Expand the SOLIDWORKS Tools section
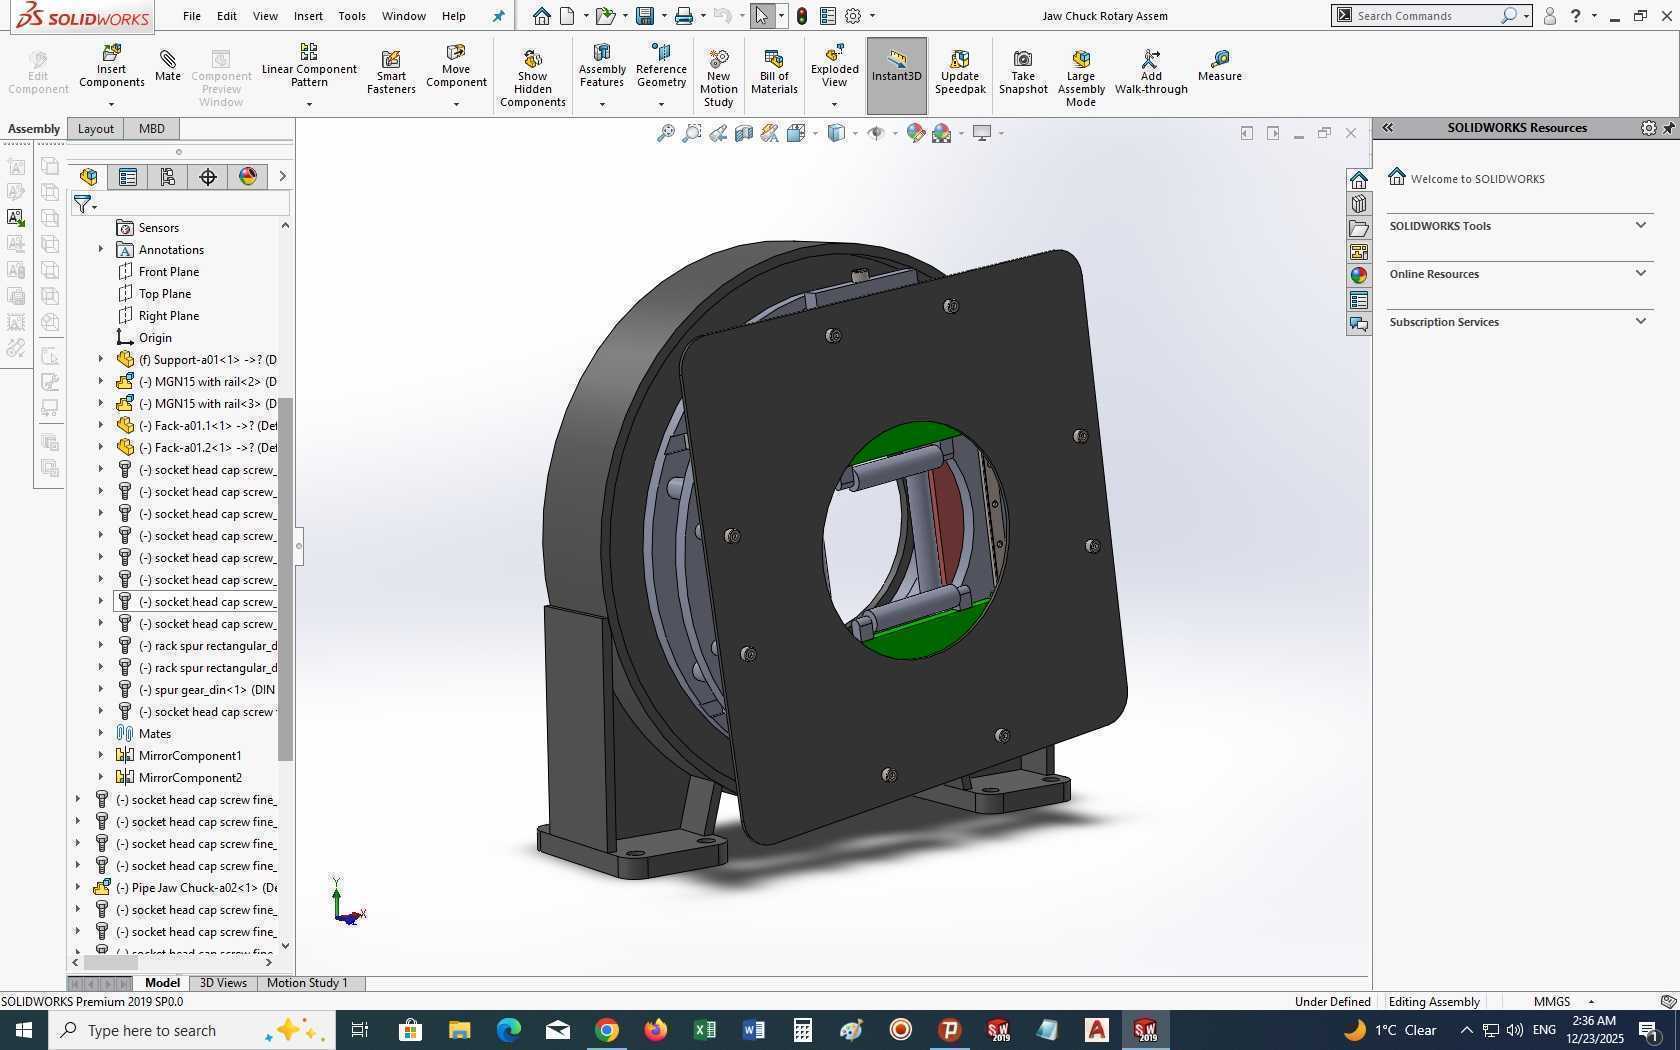 [x=1641, y=225]
